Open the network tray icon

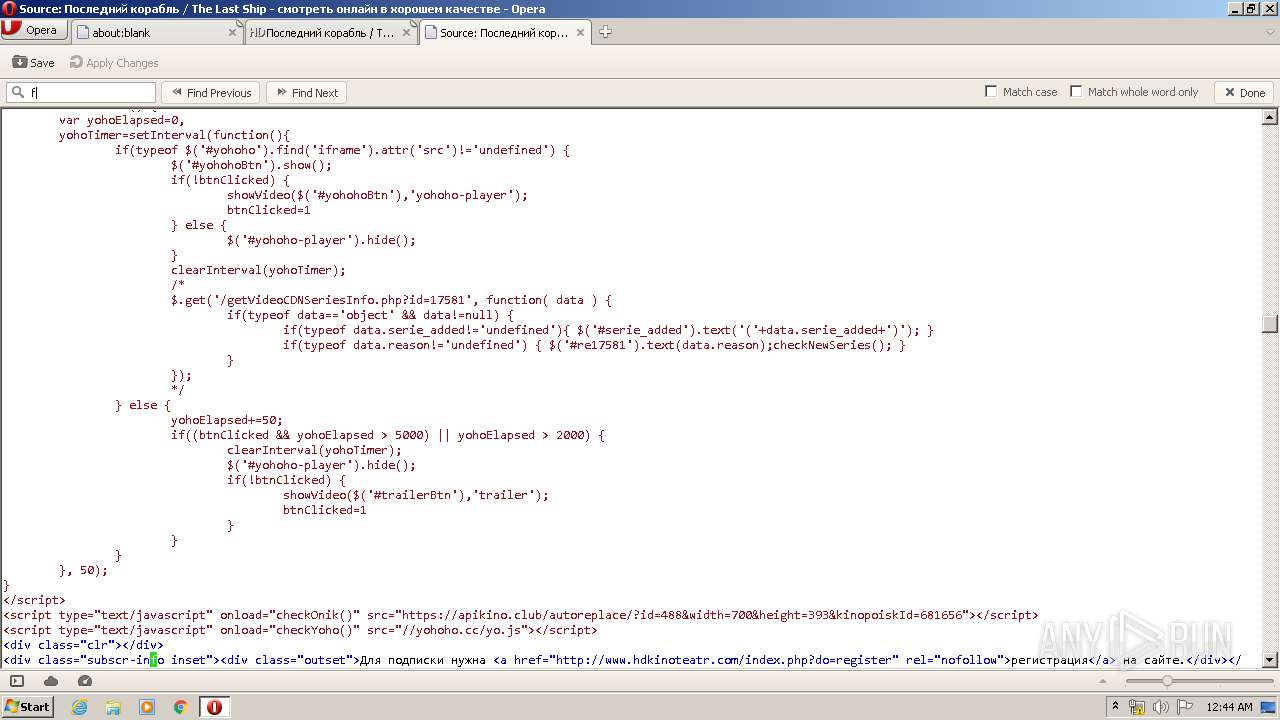(1137, 707)
